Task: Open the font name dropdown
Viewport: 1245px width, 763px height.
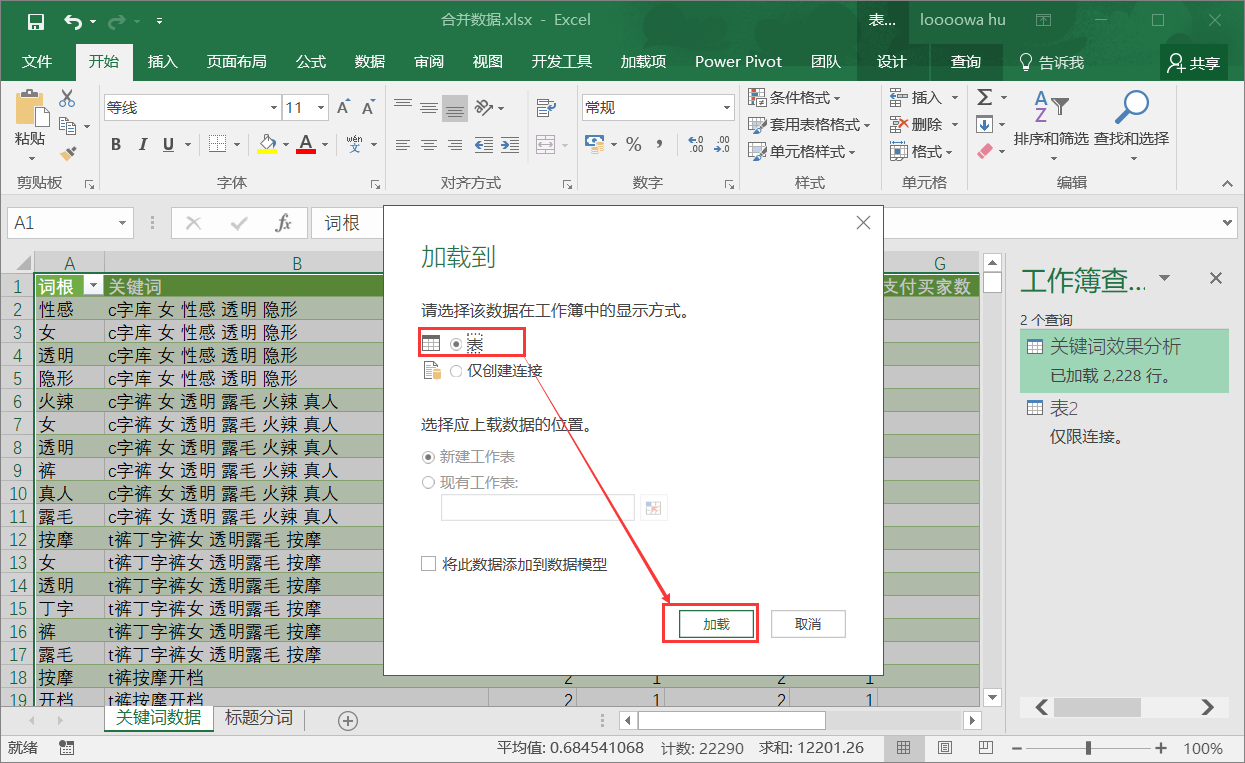Action: (274, 108)
